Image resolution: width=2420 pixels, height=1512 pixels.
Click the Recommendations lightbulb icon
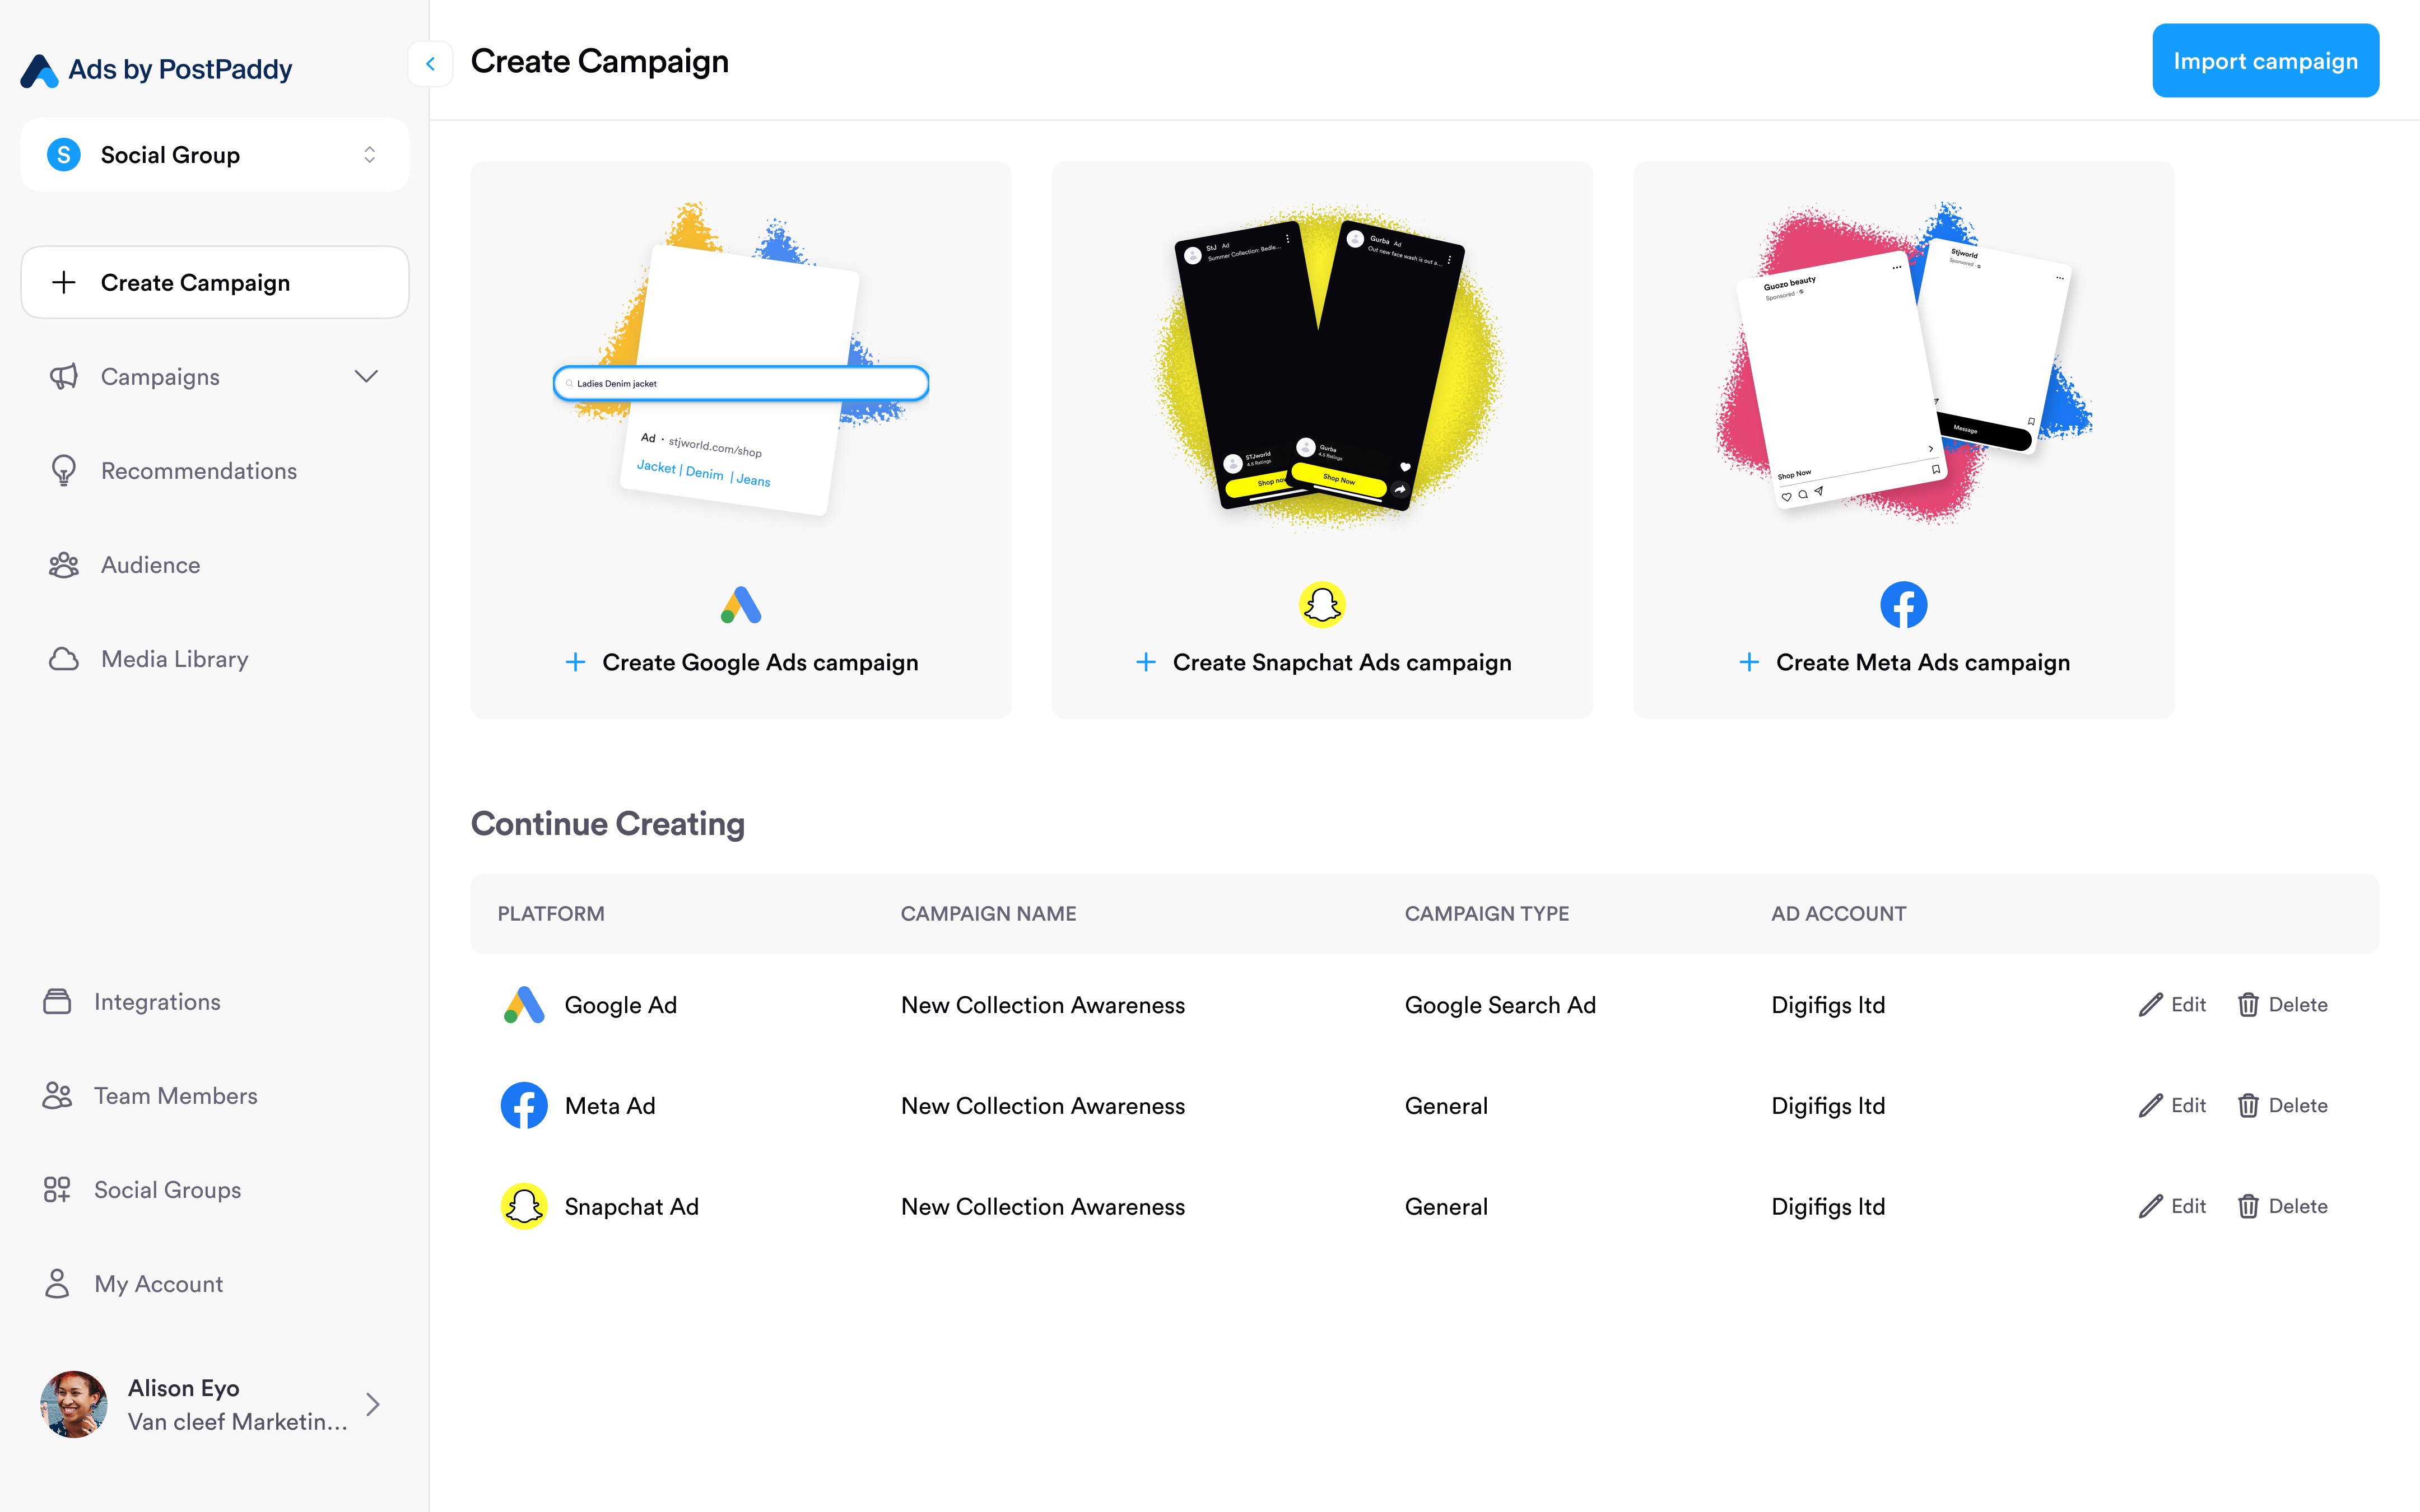(63, 471)
